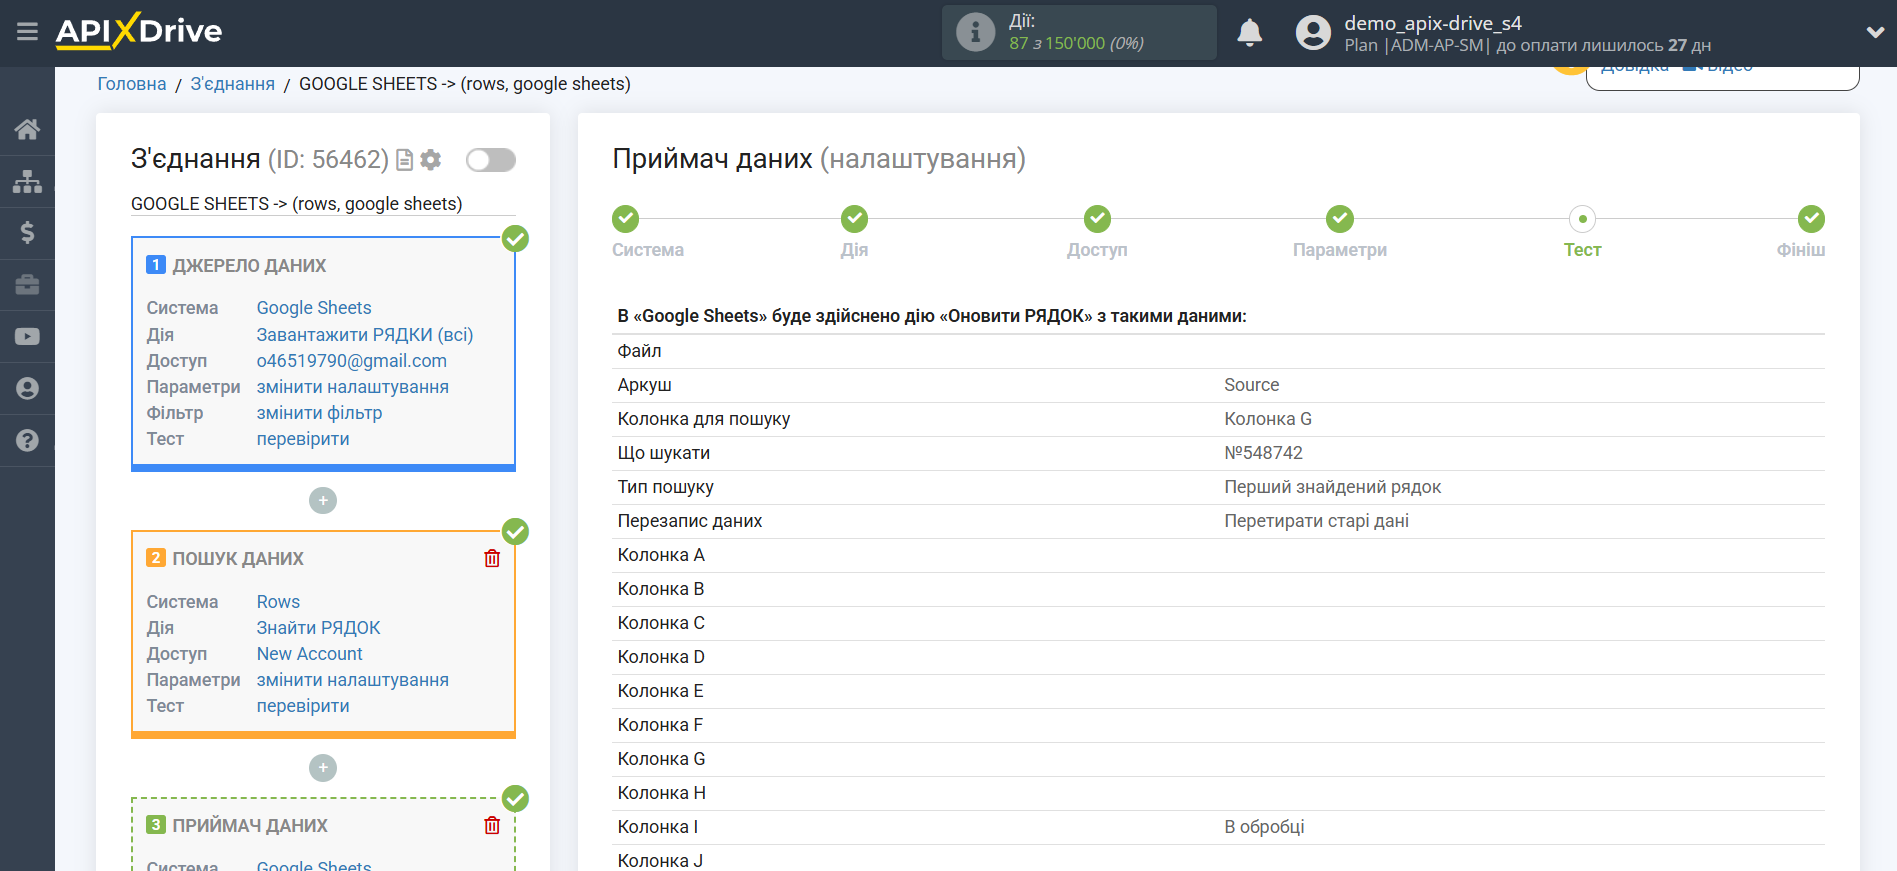Open the Home sidebar icon
This screenshot has height=871, width=1897.
tap(27, 129)
